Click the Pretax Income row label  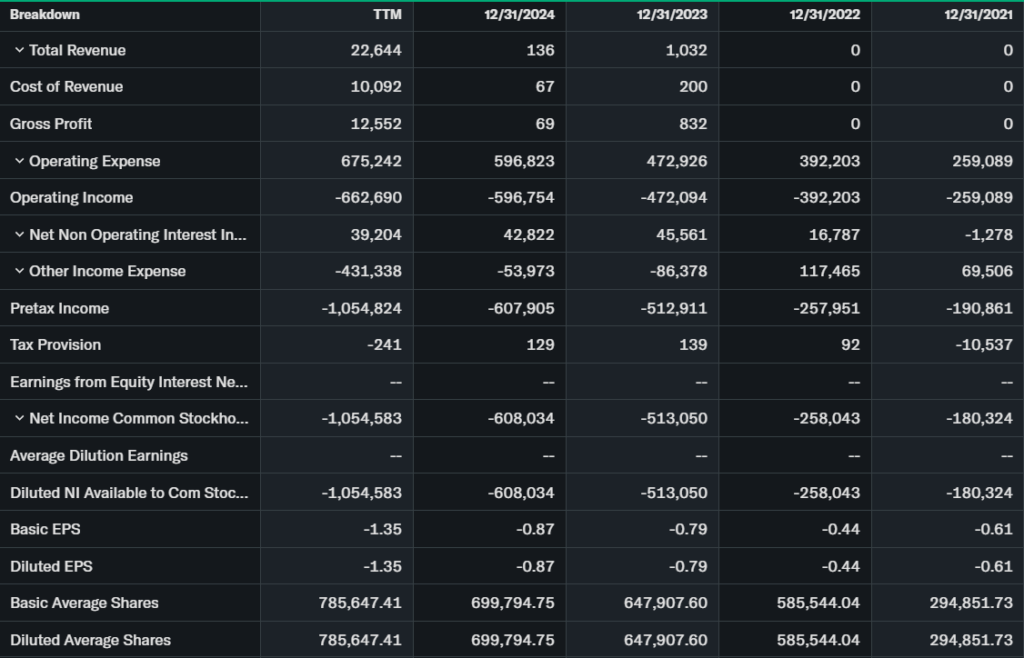[59, 308]
